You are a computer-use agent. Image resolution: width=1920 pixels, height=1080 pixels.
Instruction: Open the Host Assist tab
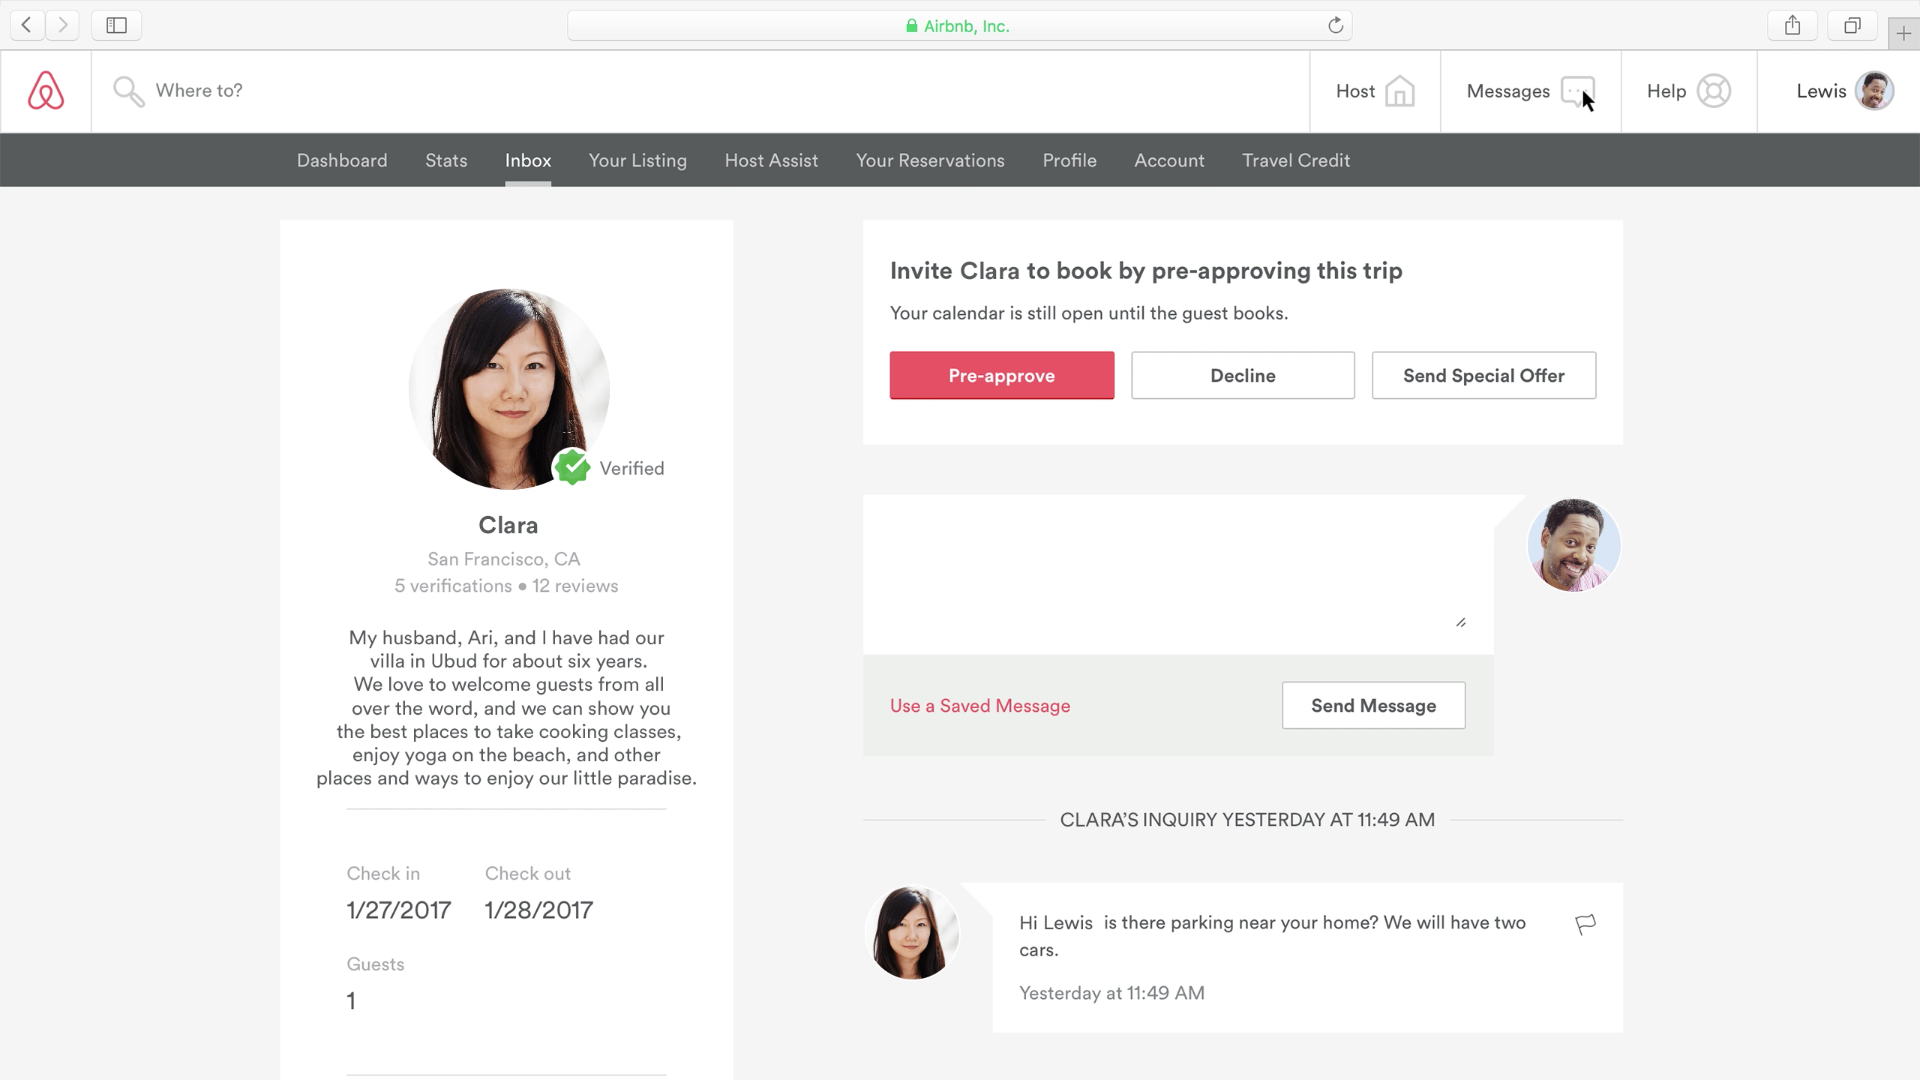pos(771,160)
